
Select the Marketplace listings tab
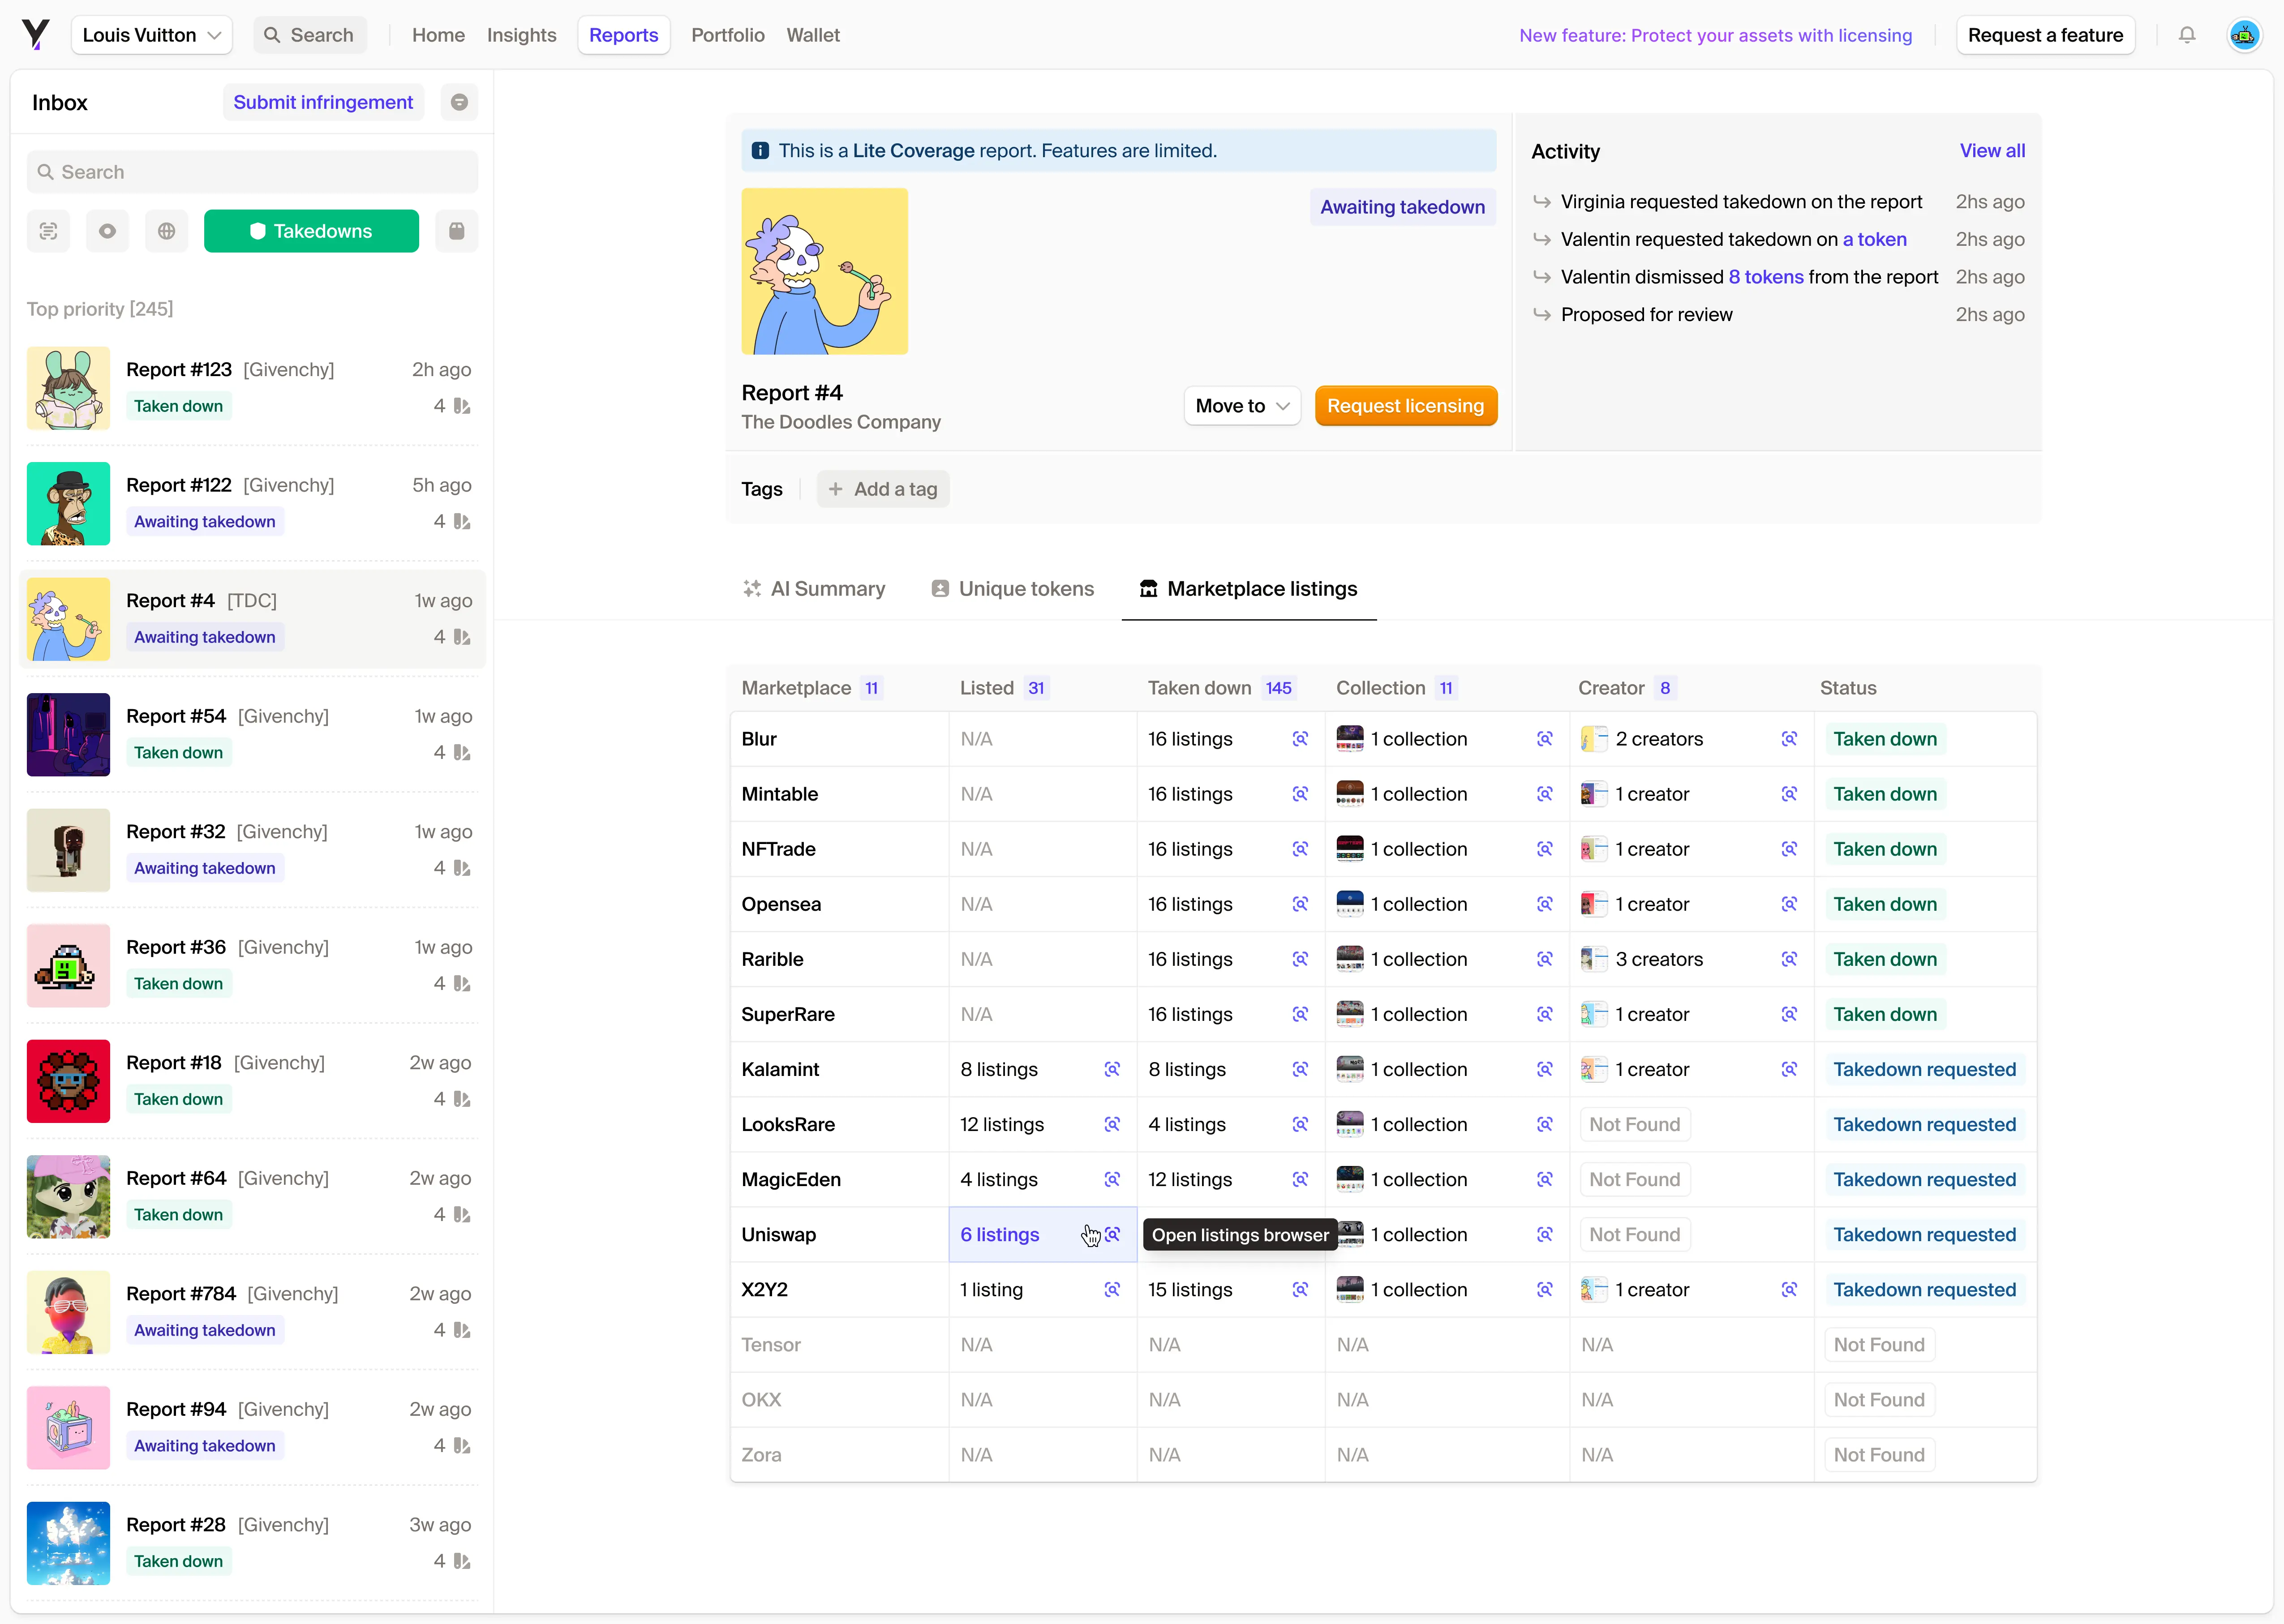1248,589
